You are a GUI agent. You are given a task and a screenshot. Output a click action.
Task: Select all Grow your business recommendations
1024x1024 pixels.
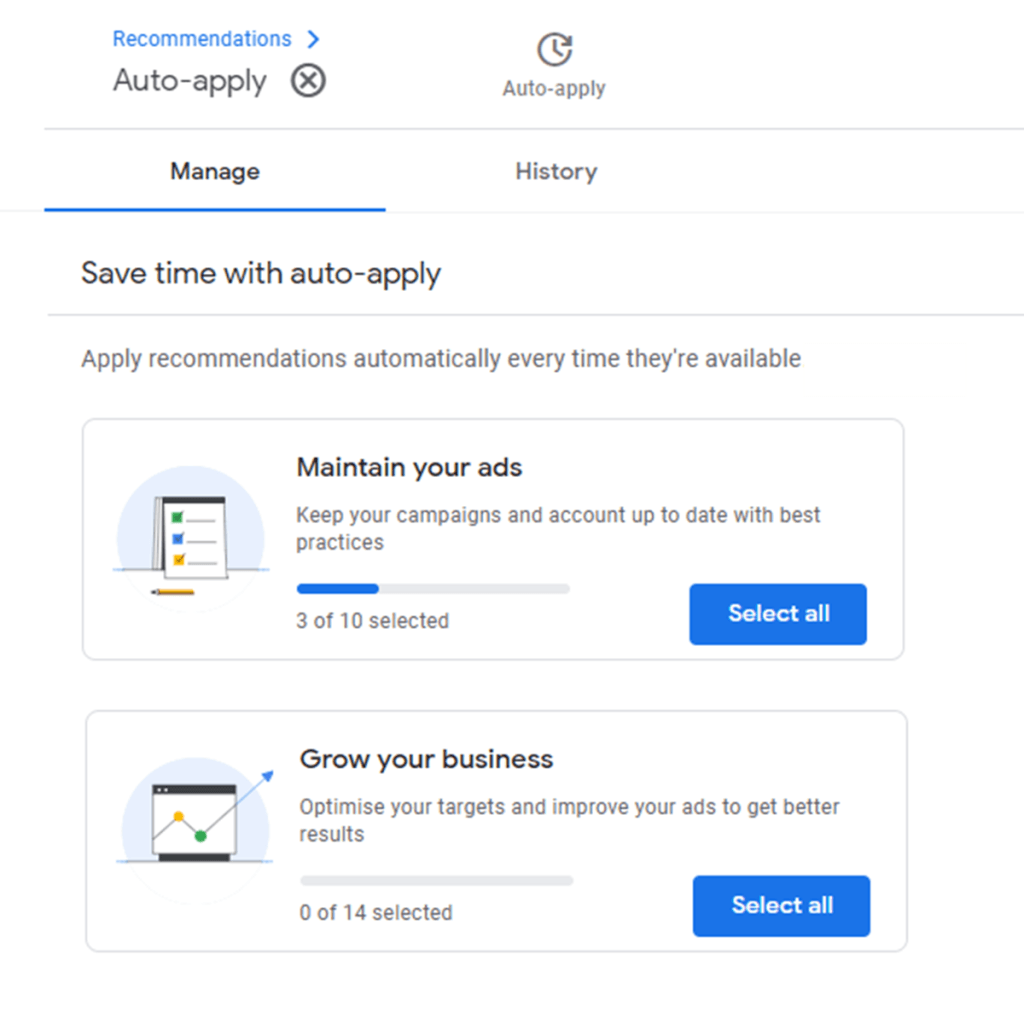[781, 906]
